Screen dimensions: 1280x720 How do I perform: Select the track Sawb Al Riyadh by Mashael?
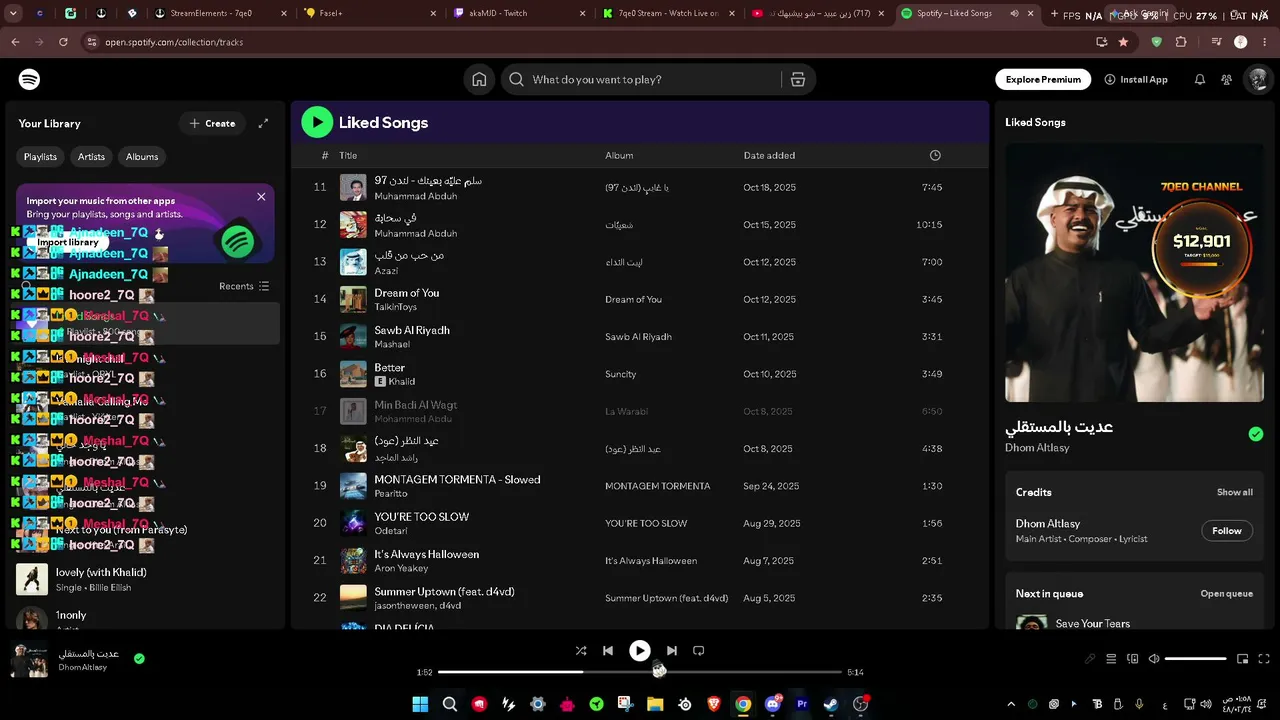pos(639,336)
